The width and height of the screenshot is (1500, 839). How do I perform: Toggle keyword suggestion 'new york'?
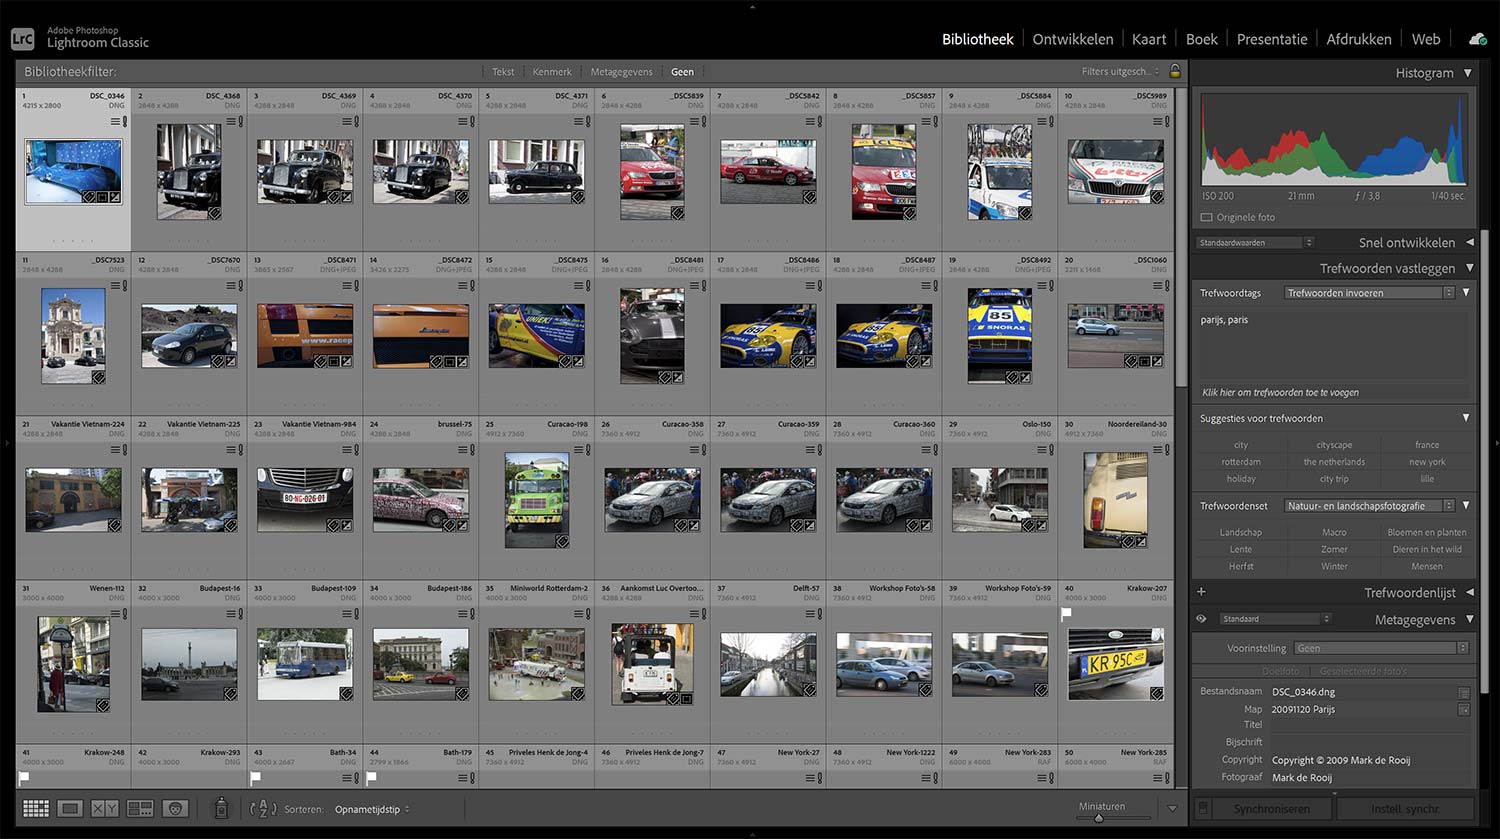[1427, 462]
